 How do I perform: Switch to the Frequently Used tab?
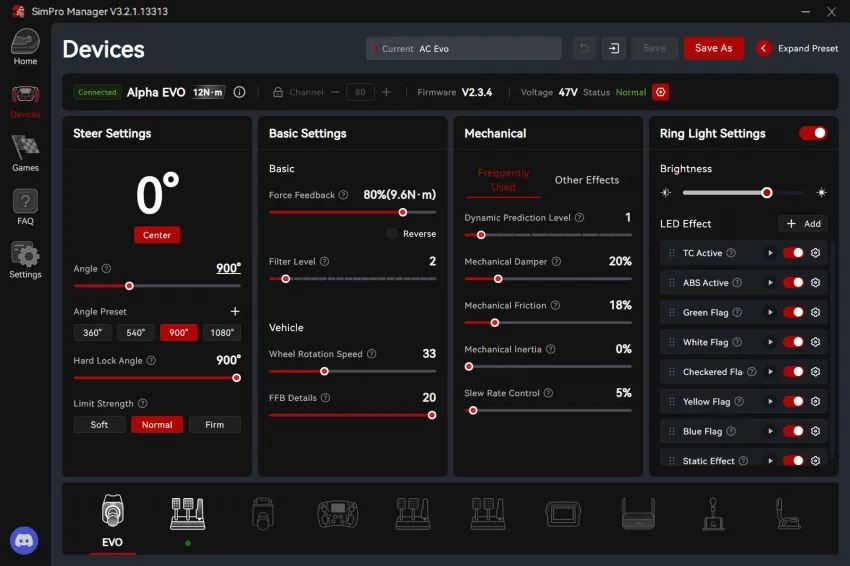503,180
